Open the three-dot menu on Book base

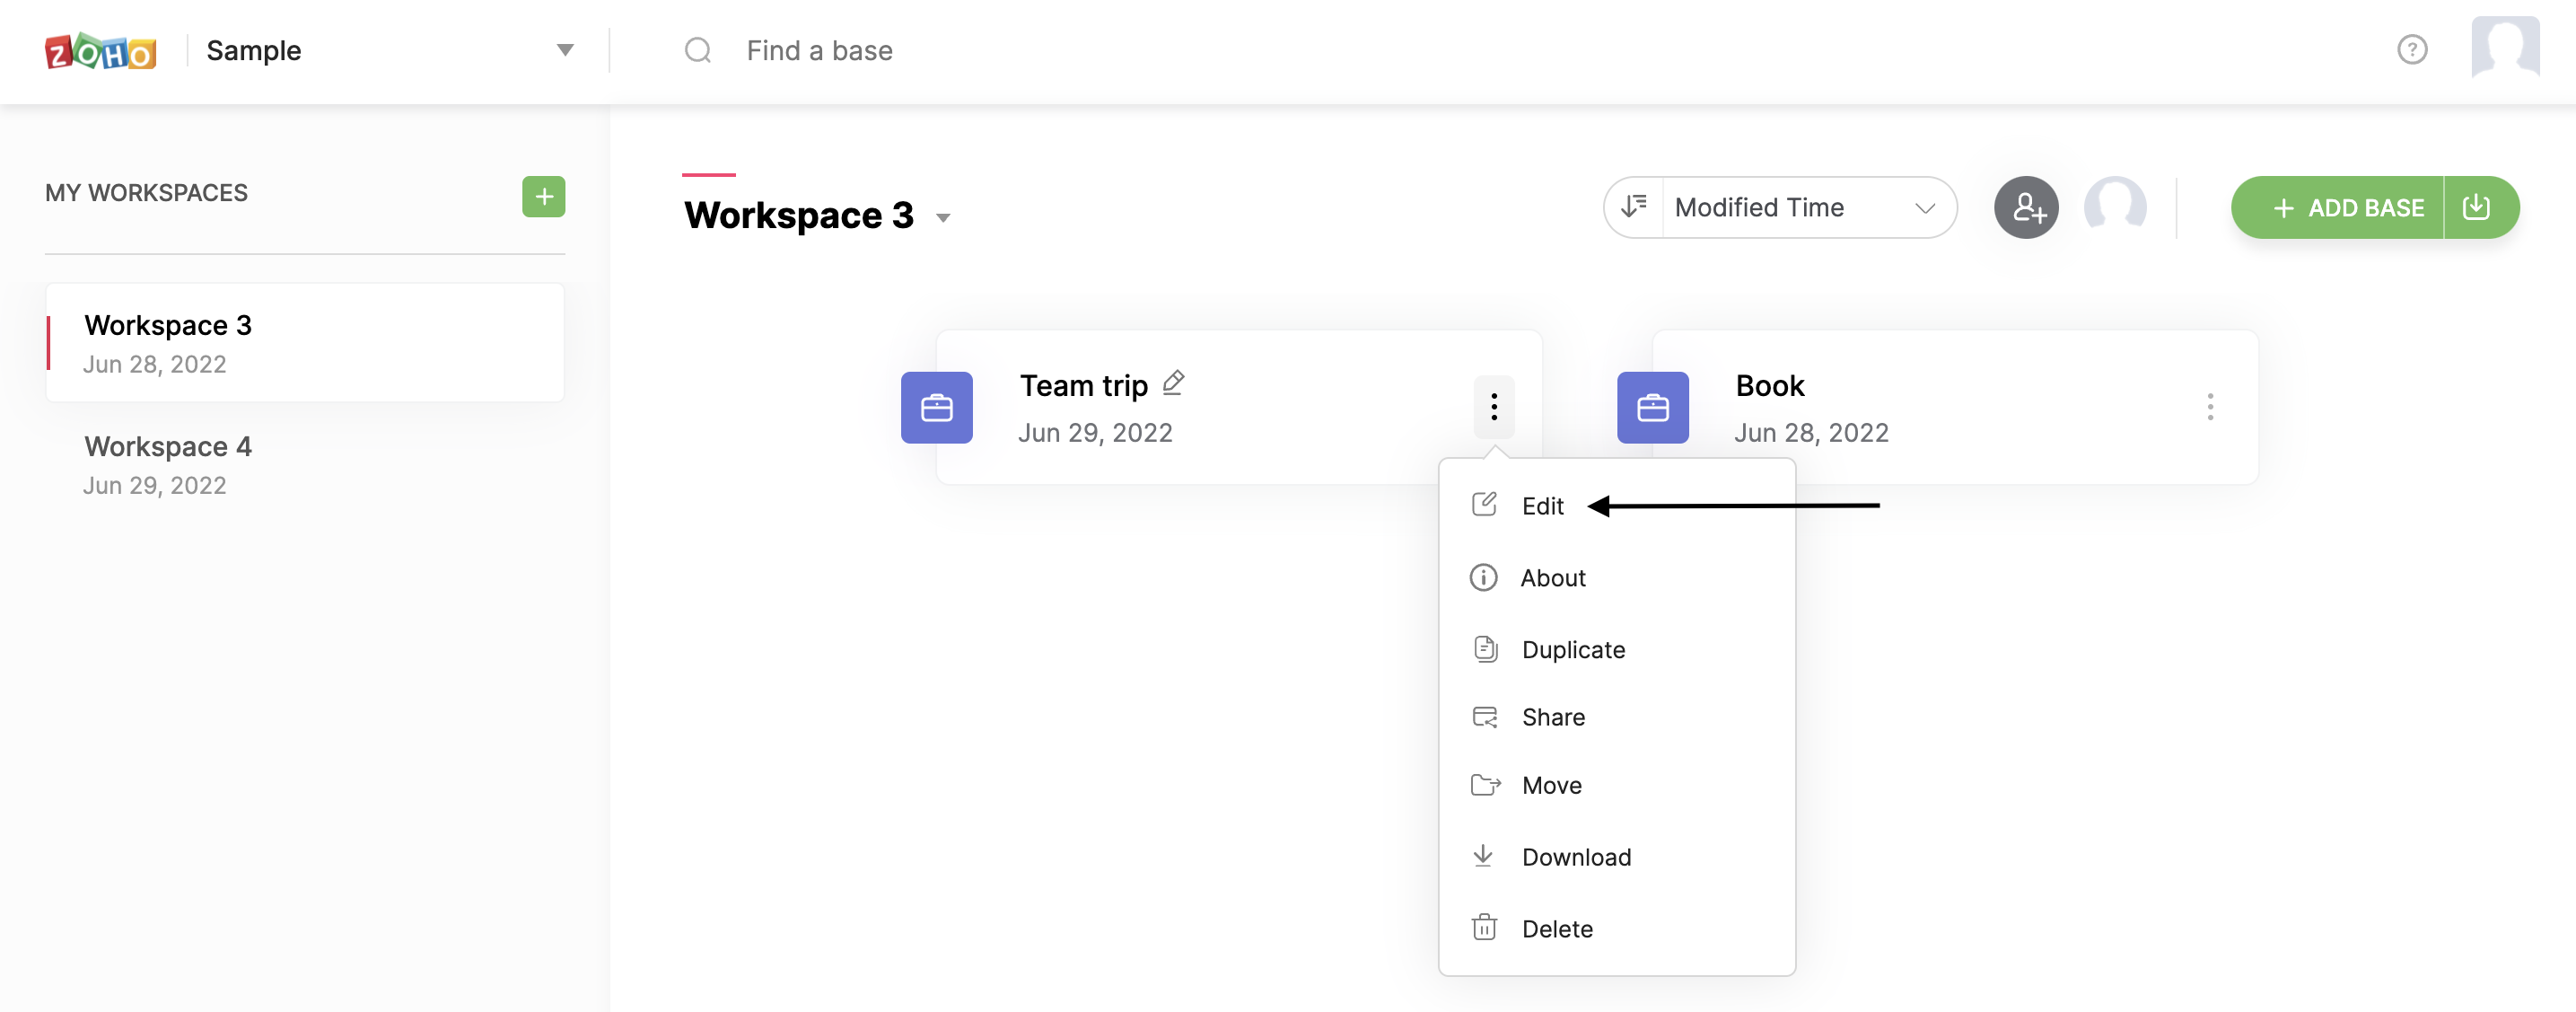[x=2209, y=407]
